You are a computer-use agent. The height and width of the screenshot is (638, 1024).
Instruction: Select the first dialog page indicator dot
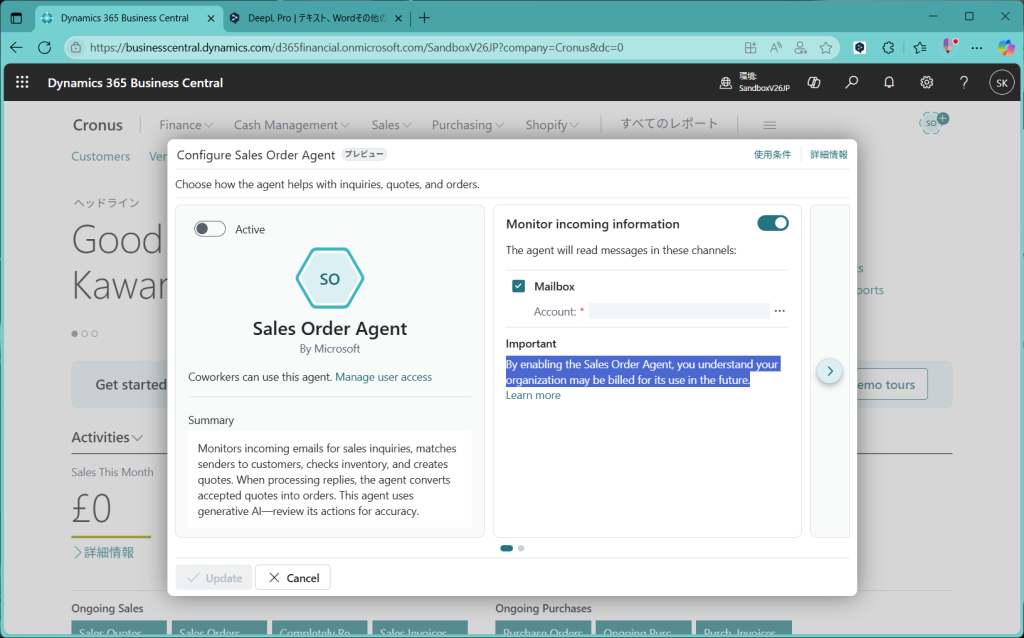506,549
